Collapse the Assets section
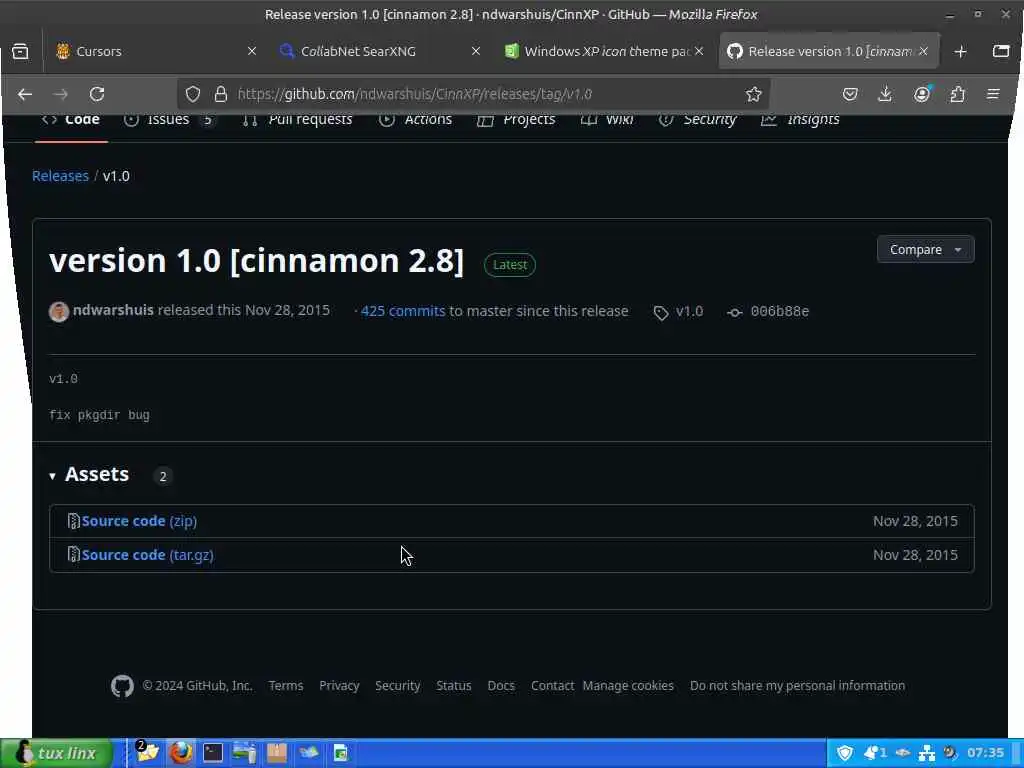Image resolution: width=1024 pixels, height=768 pixels. 89,475
